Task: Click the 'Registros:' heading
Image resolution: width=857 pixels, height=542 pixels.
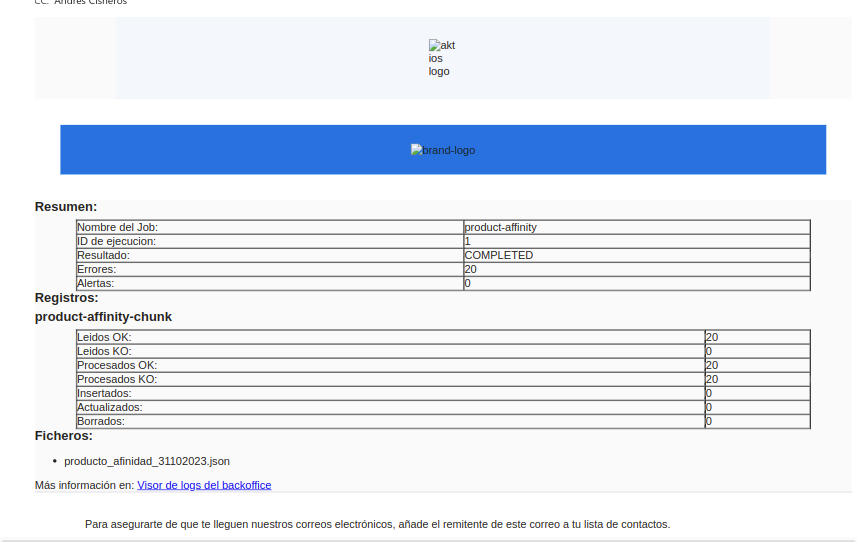Action: point(67,298)
